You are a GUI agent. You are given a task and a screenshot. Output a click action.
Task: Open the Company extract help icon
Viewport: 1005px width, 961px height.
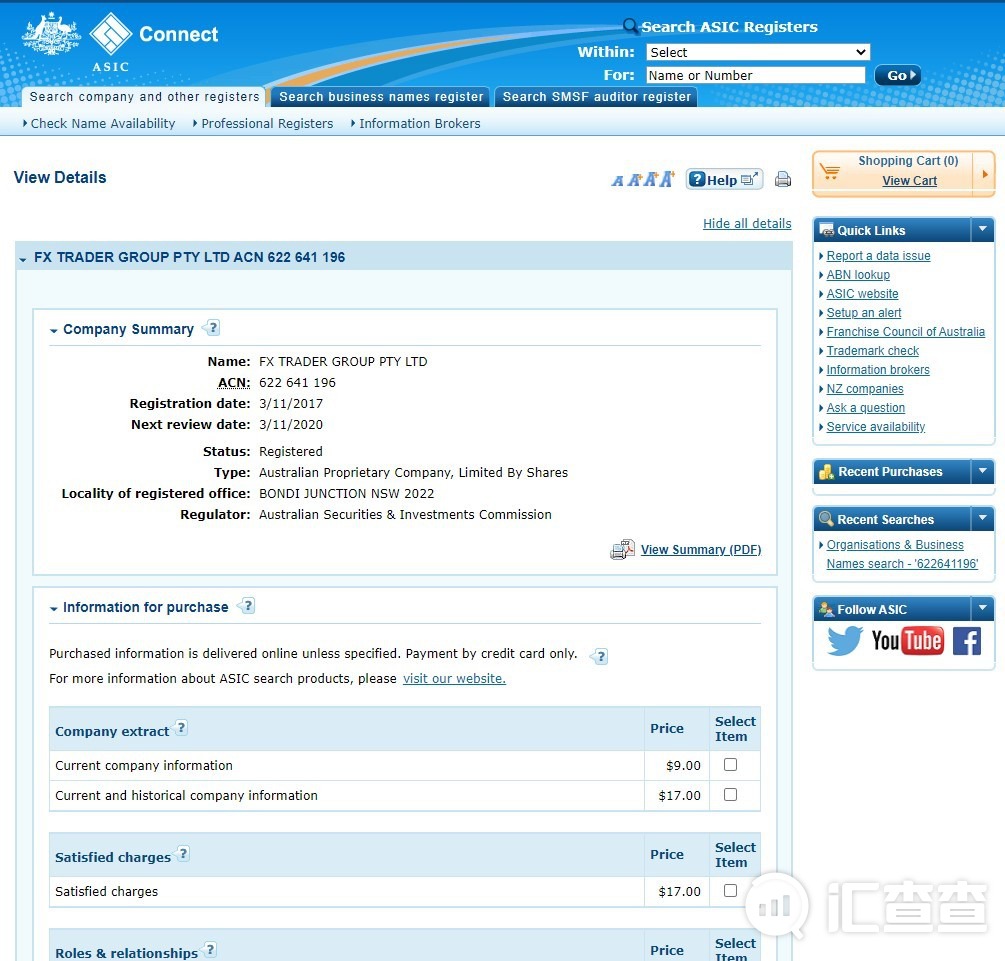click(181, 728)
